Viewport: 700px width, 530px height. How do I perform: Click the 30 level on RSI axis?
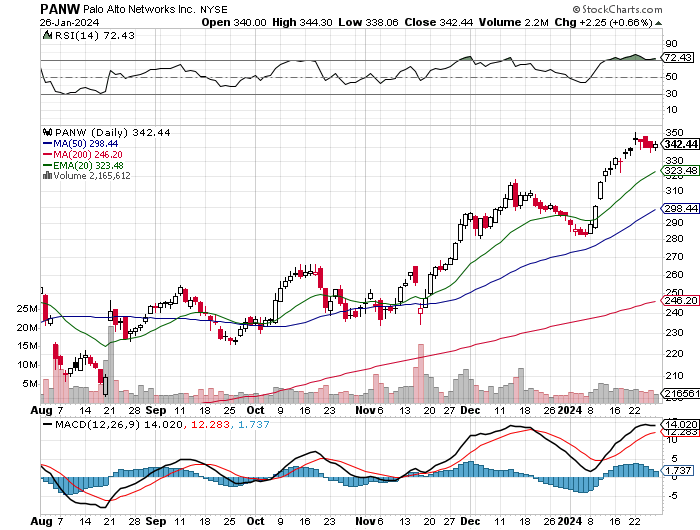[671, 94]
